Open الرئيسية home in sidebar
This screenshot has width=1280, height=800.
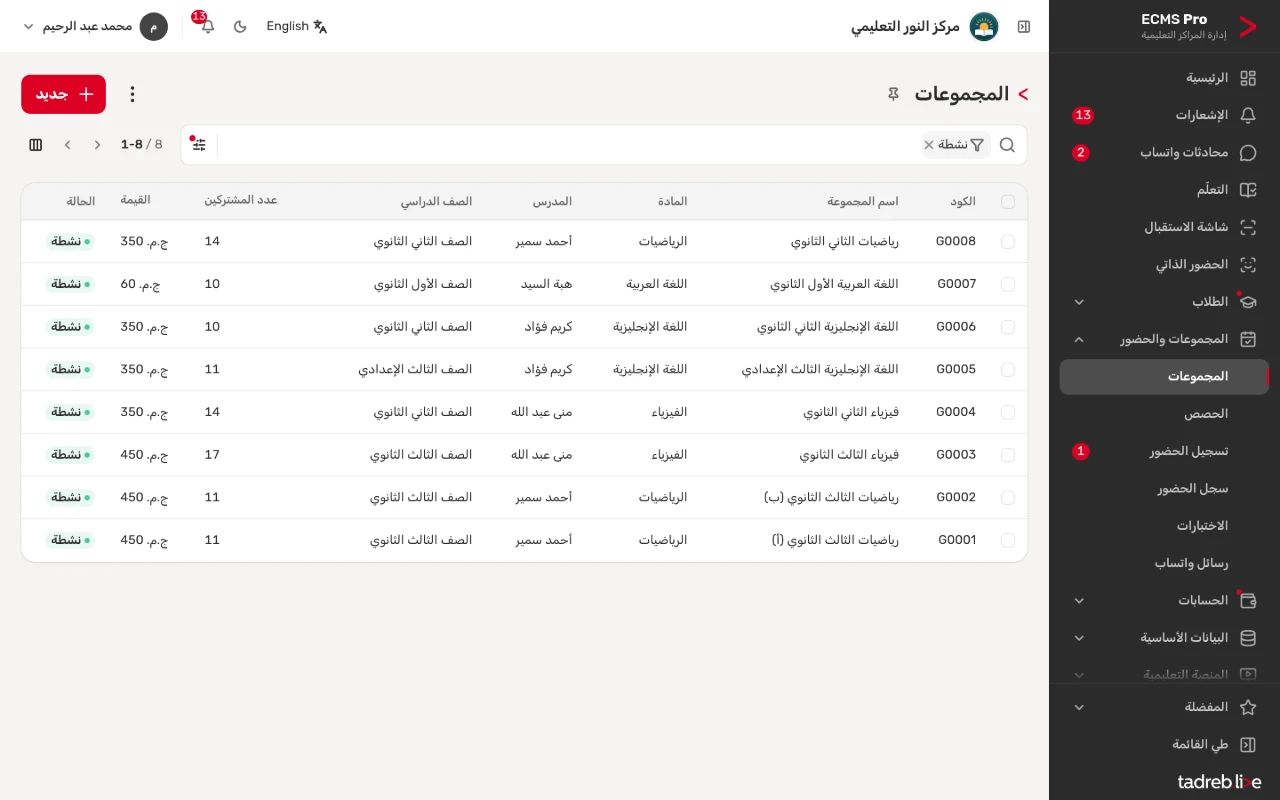click(x=1164, y=78)
